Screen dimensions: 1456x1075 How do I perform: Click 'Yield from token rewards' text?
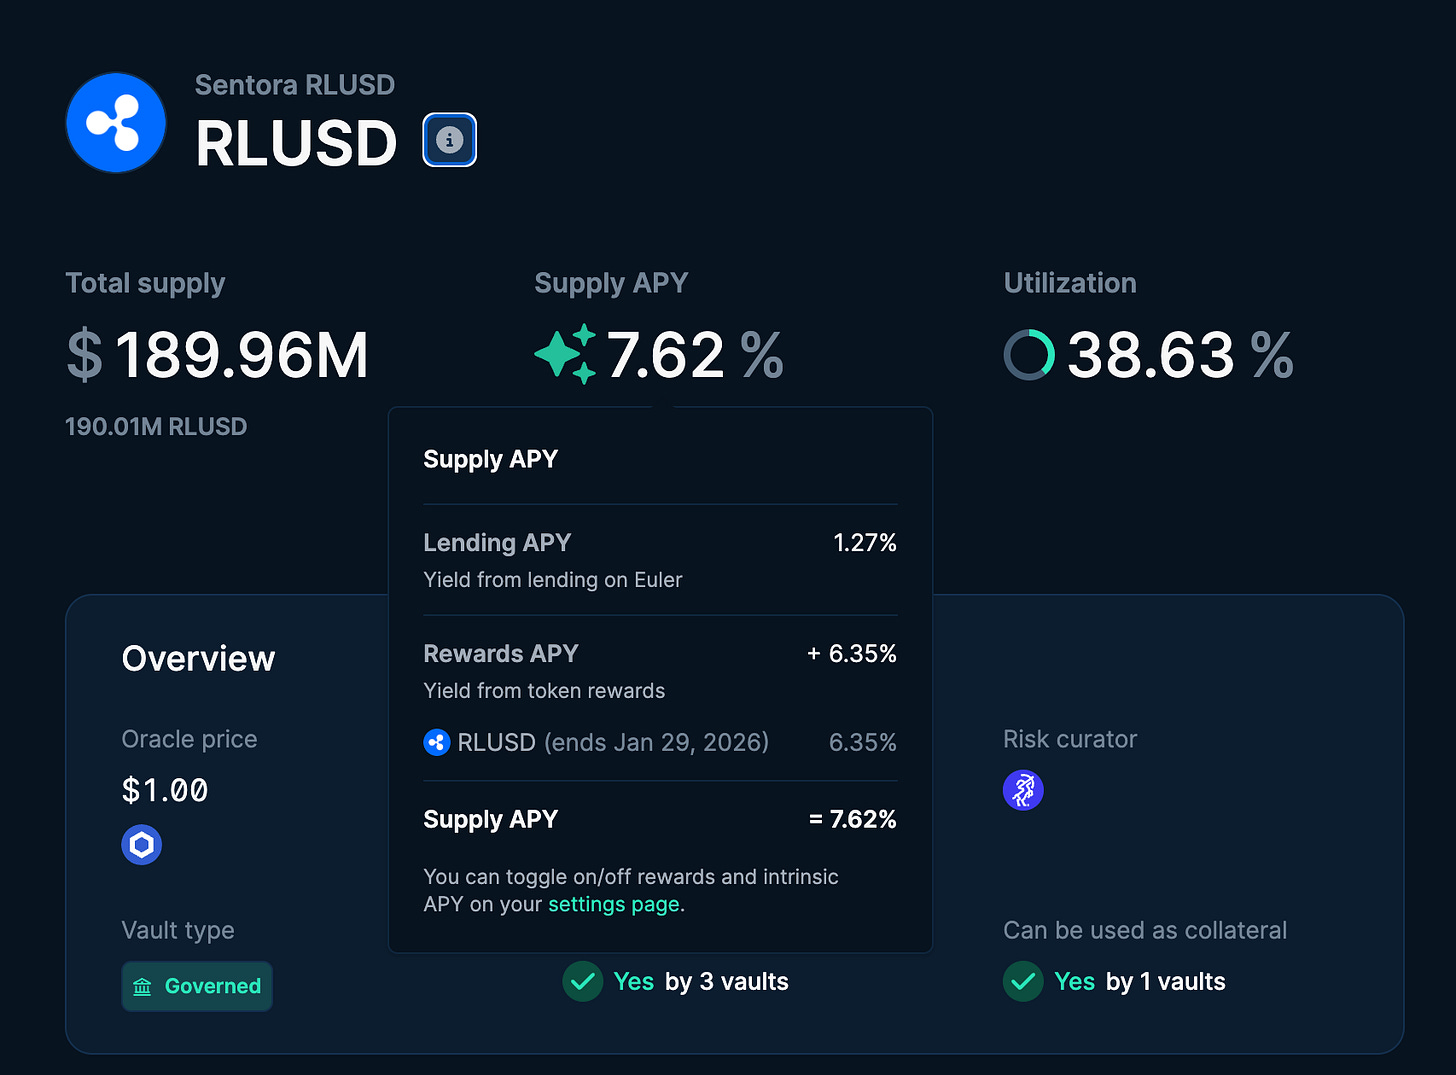pyautogui.click(x=544, y=691)
